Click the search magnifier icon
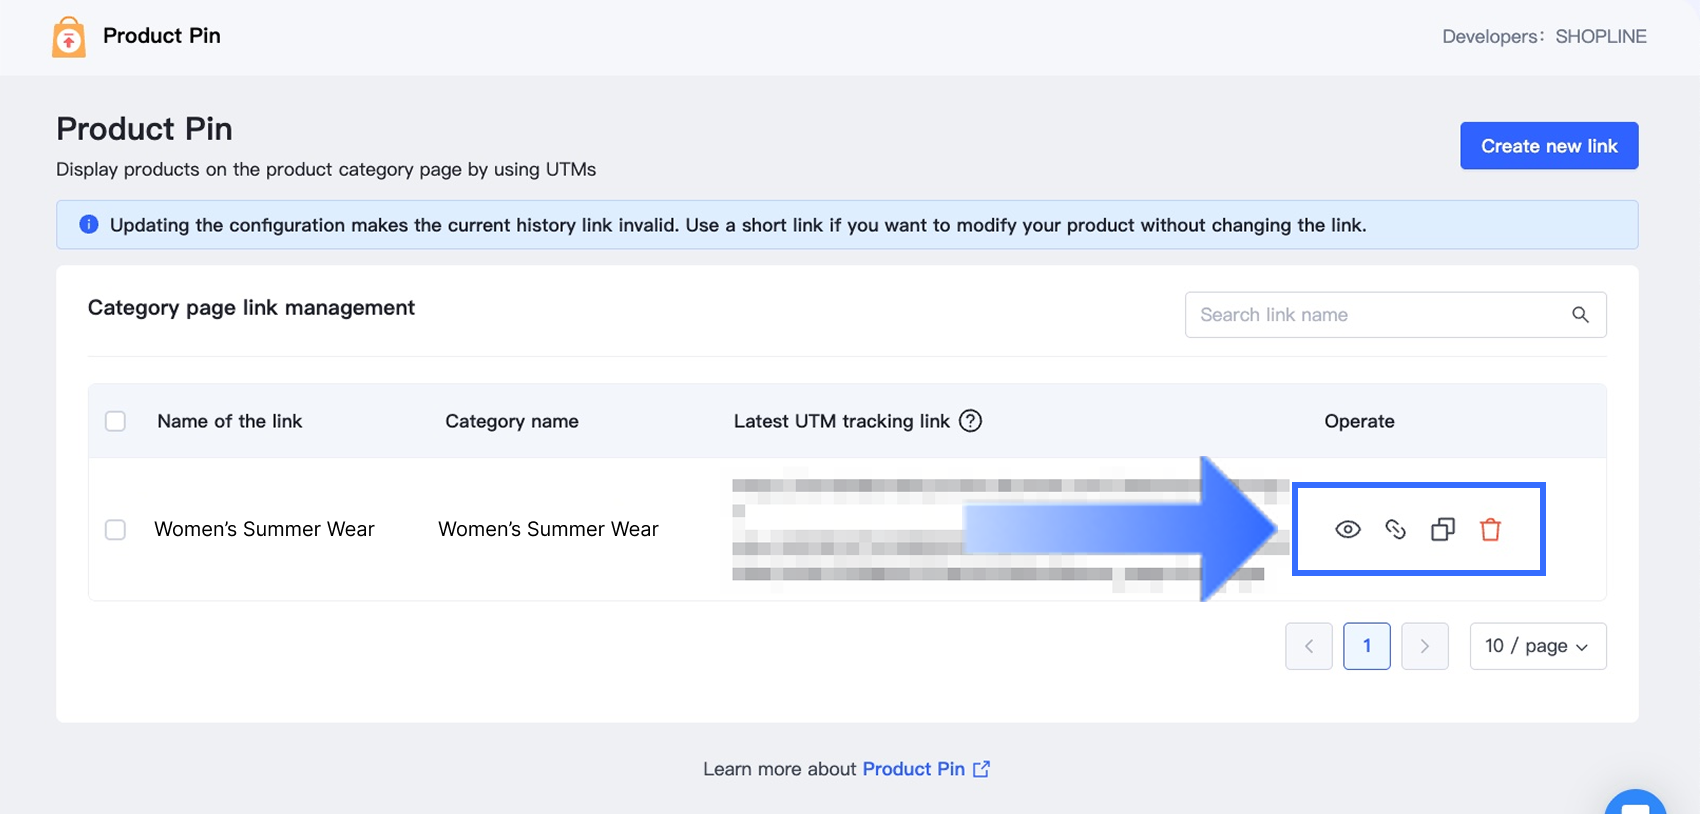1700x814 pixels. pyautogui.click(x=1580, y=315)
